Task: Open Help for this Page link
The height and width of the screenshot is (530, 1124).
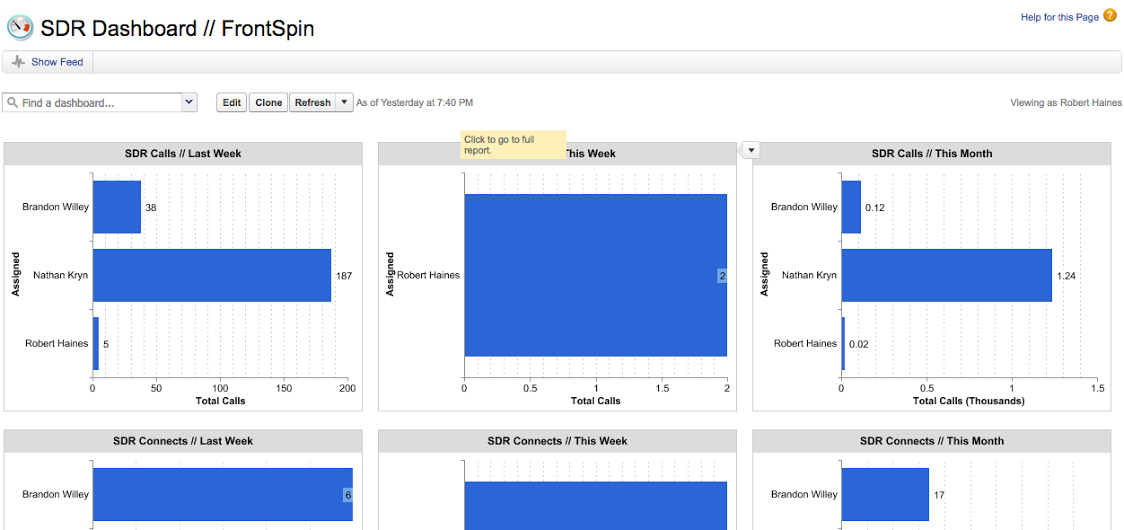Action: [1059, 17]
